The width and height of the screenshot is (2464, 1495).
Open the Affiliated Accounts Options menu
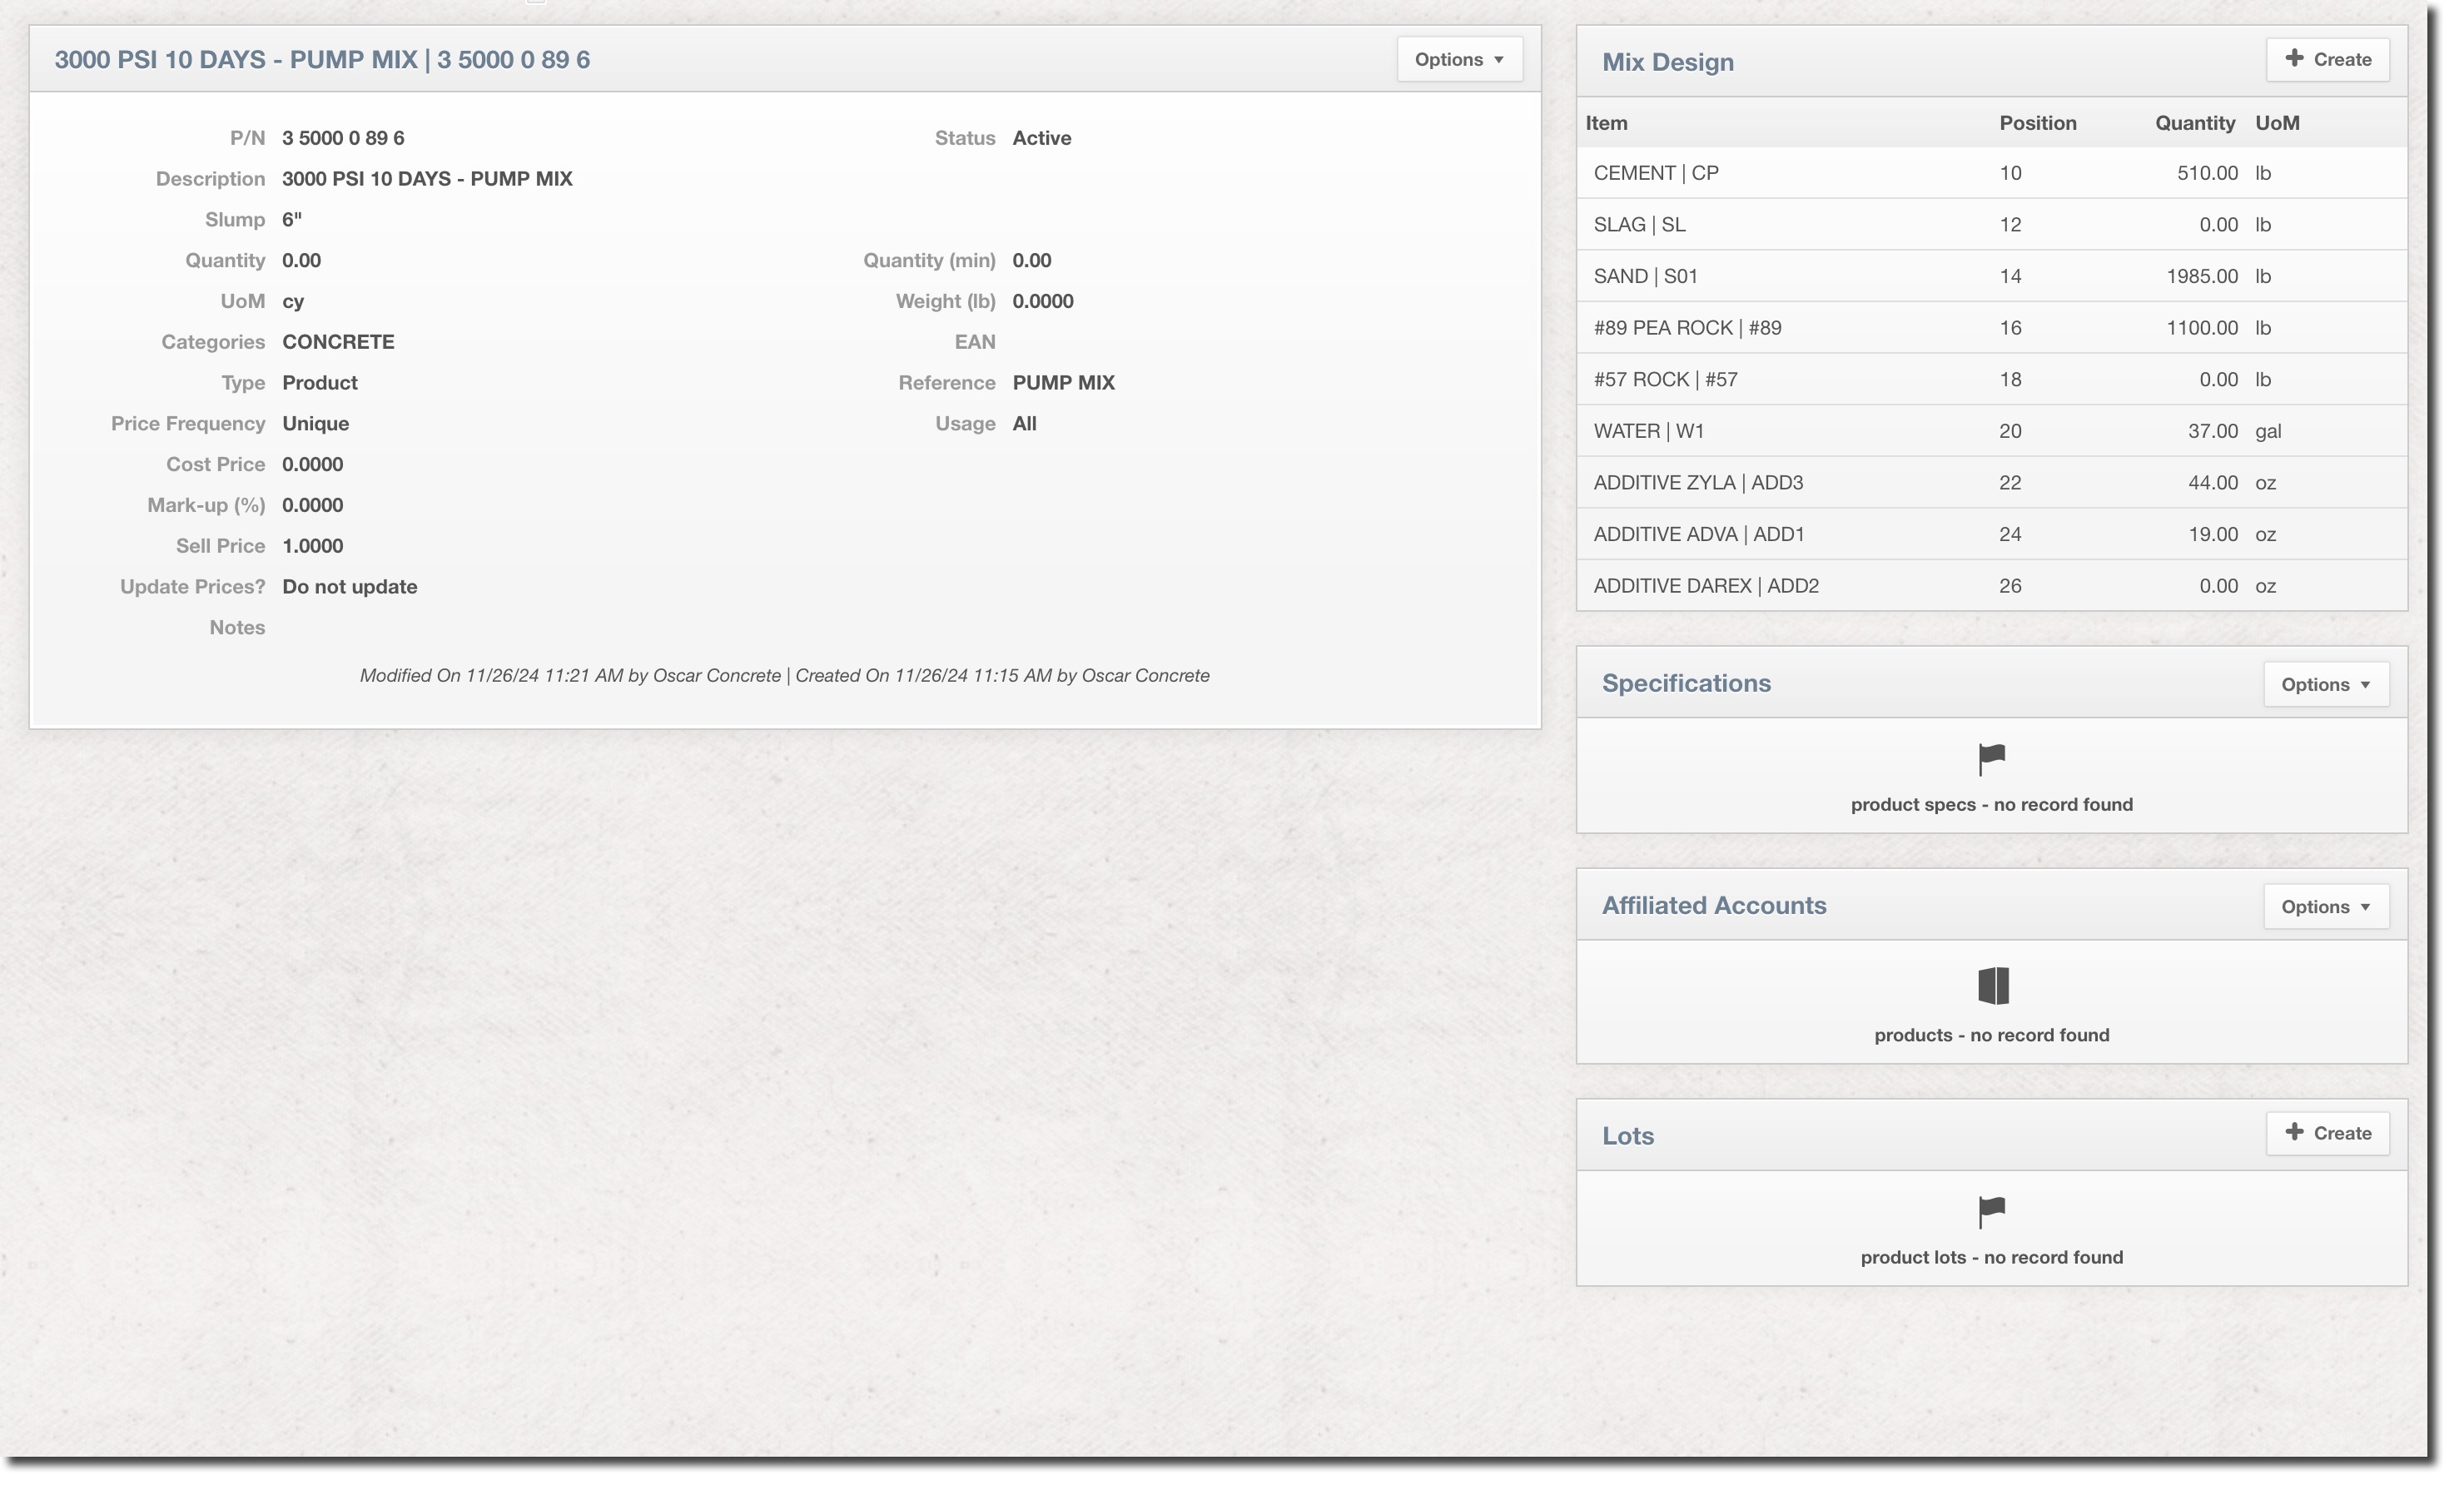click(2326, 906)
